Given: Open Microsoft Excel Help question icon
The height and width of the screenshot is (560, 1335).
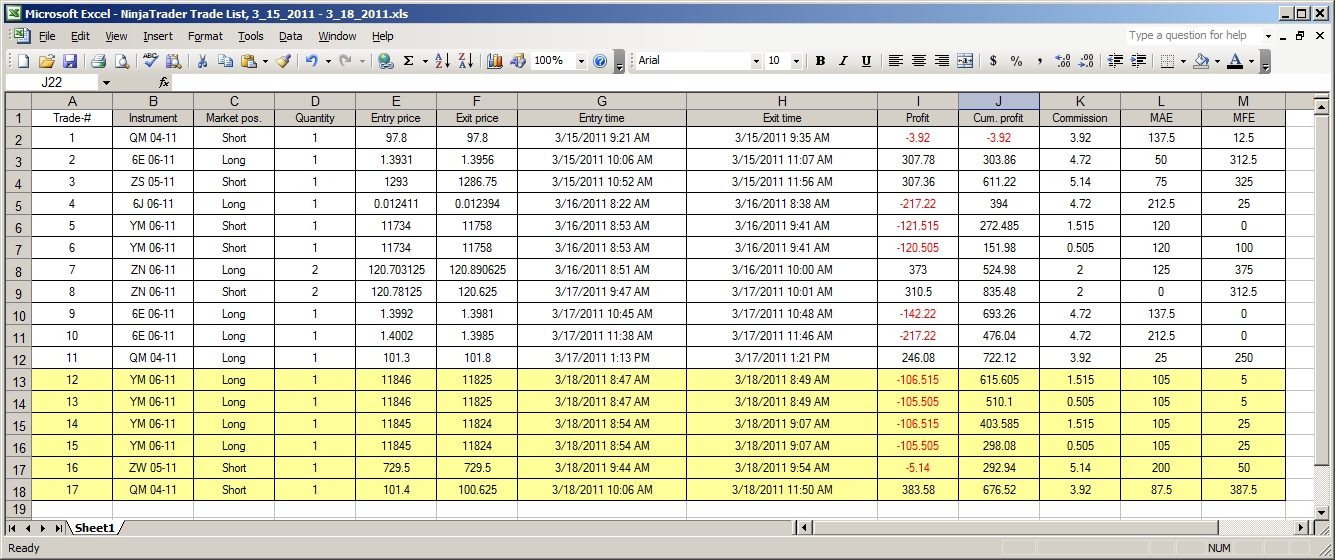Looking at the screenshot, I should click(x=600, y=61).
